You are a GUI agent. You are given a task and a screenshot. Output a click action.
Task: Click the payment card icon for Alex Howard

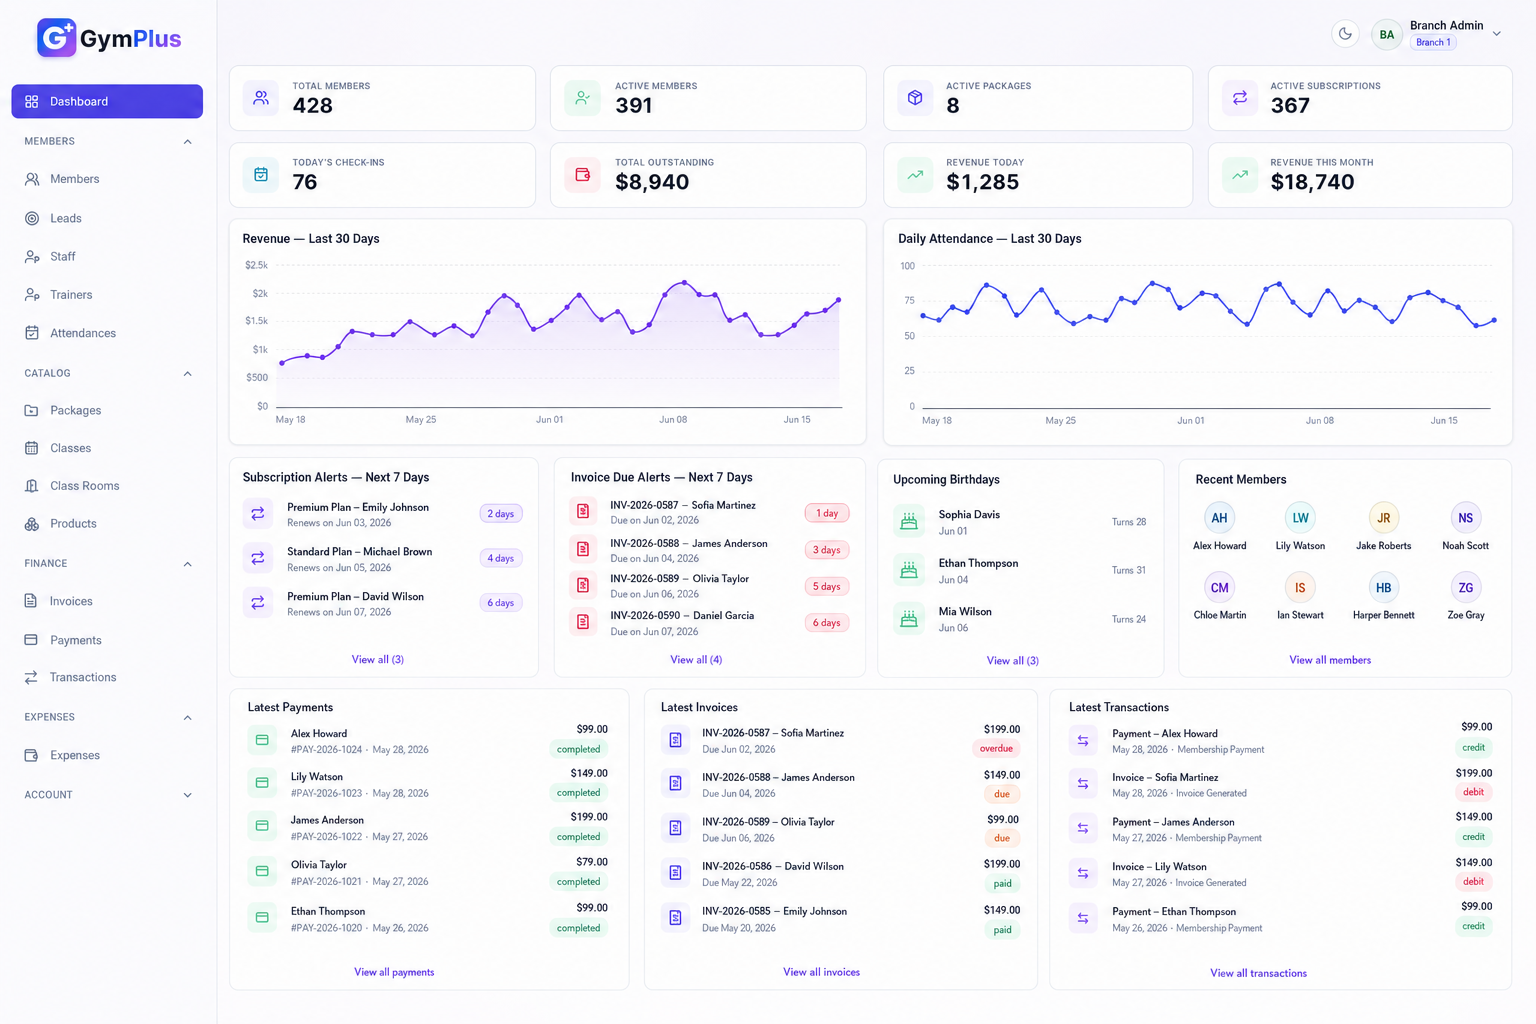(262, 740)
